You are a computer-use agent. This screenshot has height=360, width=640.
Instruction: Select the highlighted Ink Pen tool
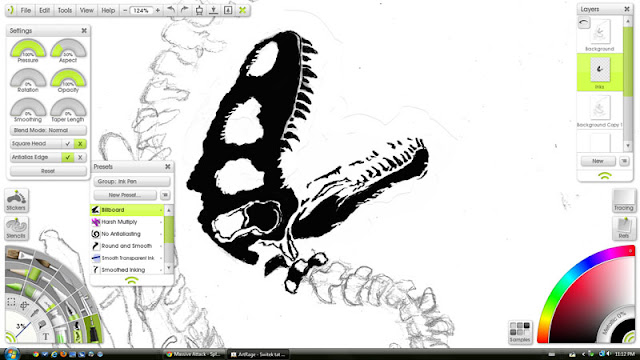point(93,329)
